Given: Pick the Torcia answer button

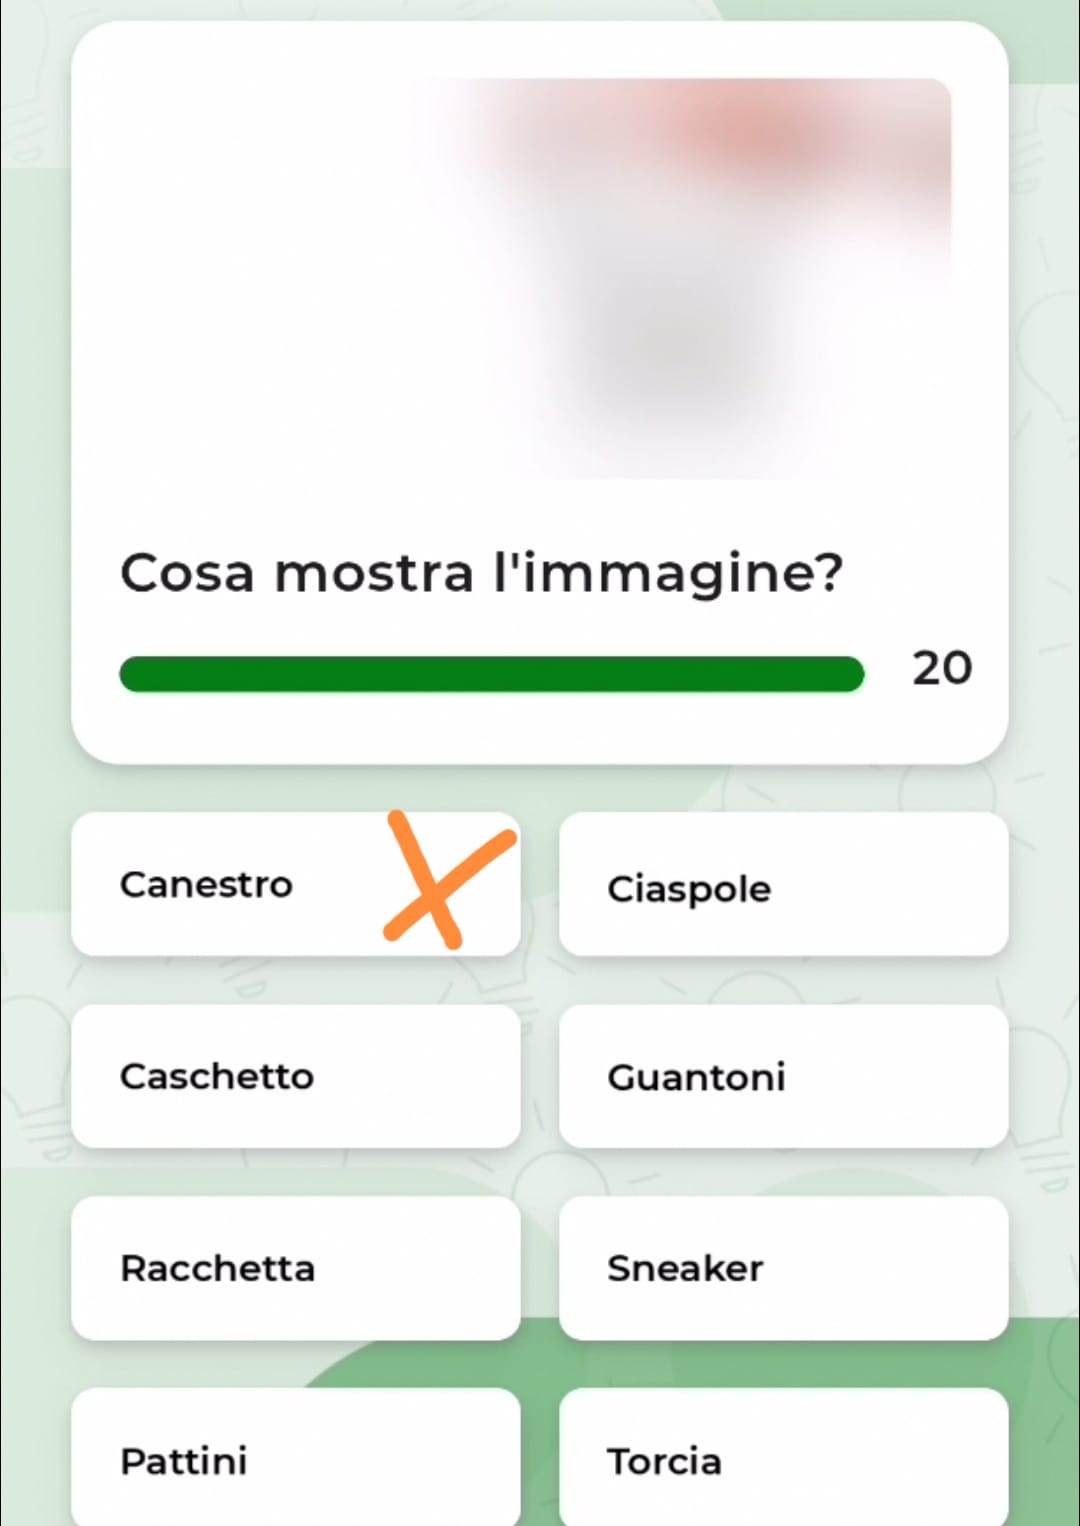Looking at the screenshot, I should 784,1458.
